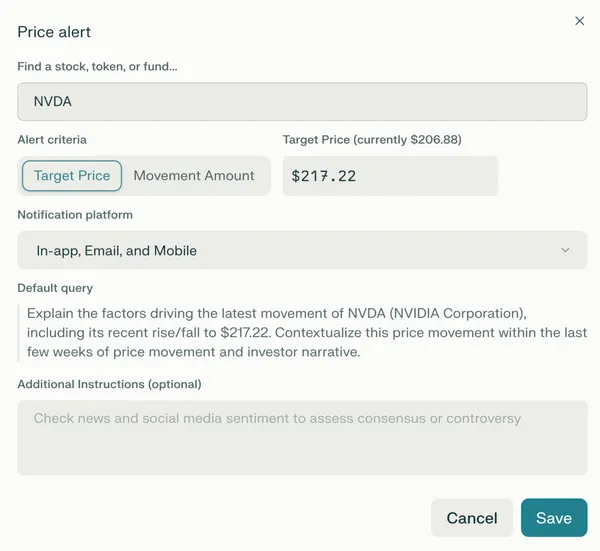Click the Alert criteria label
600x551 pixels.
(52, 140)
